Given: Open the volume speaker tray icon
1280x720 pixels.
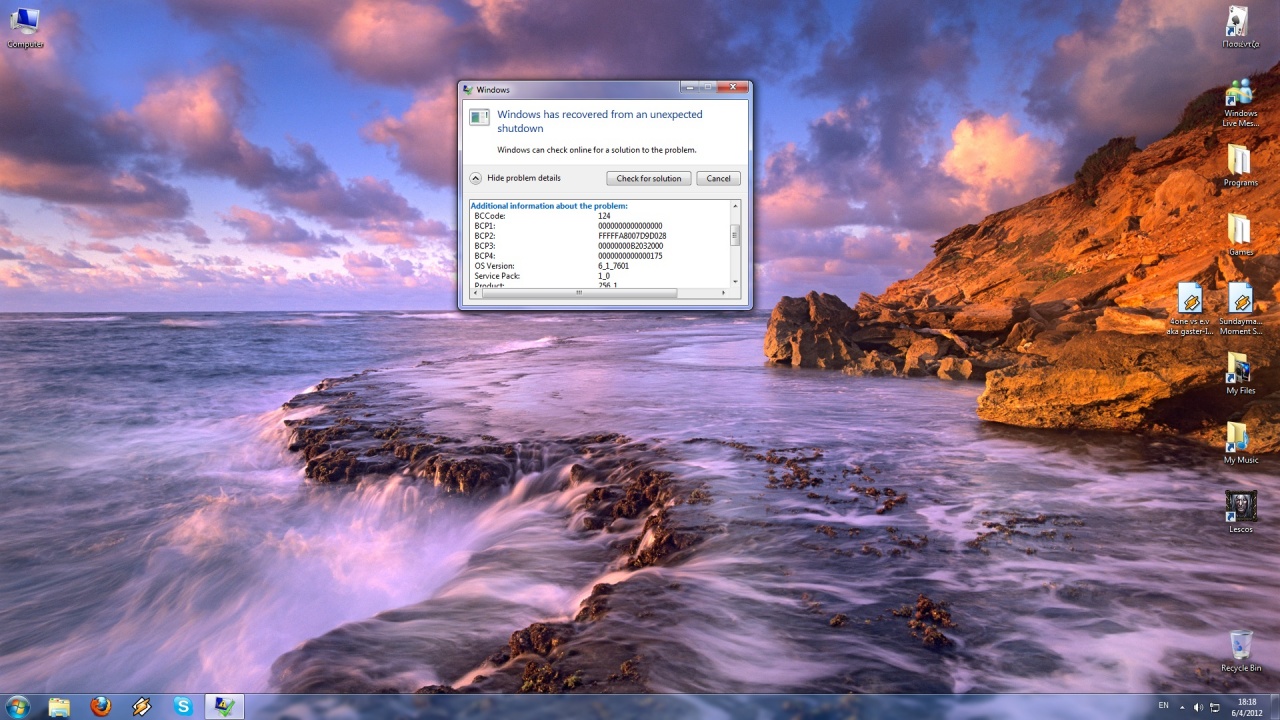Looking at the screenshot, I should pos(1198,707).
